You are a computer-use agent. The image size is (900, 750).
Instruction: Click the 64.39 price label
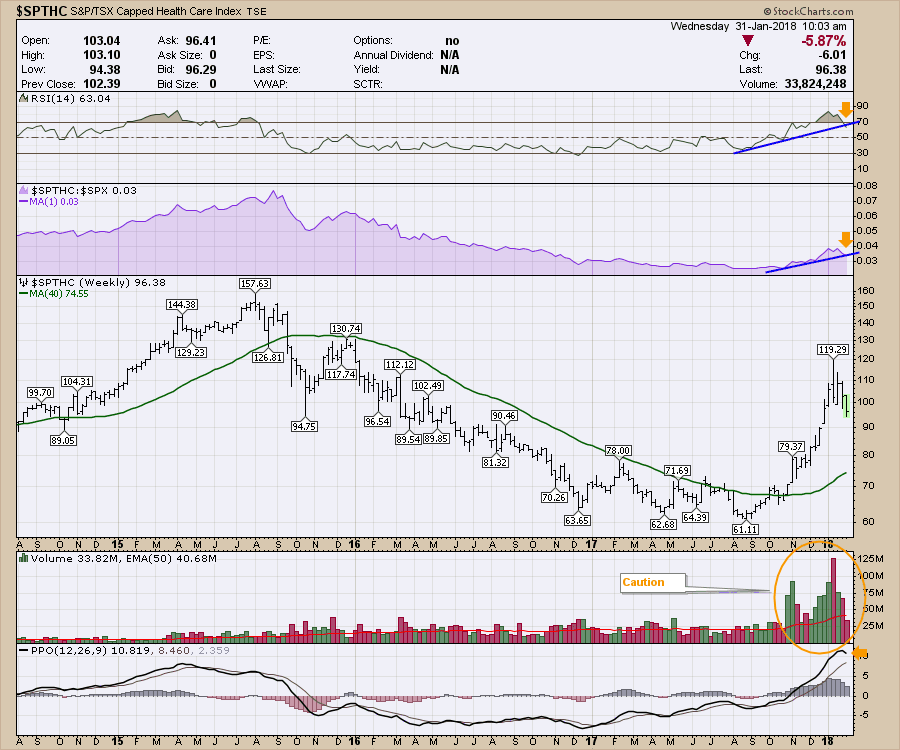pyautogui.click(x=695, y=518)
